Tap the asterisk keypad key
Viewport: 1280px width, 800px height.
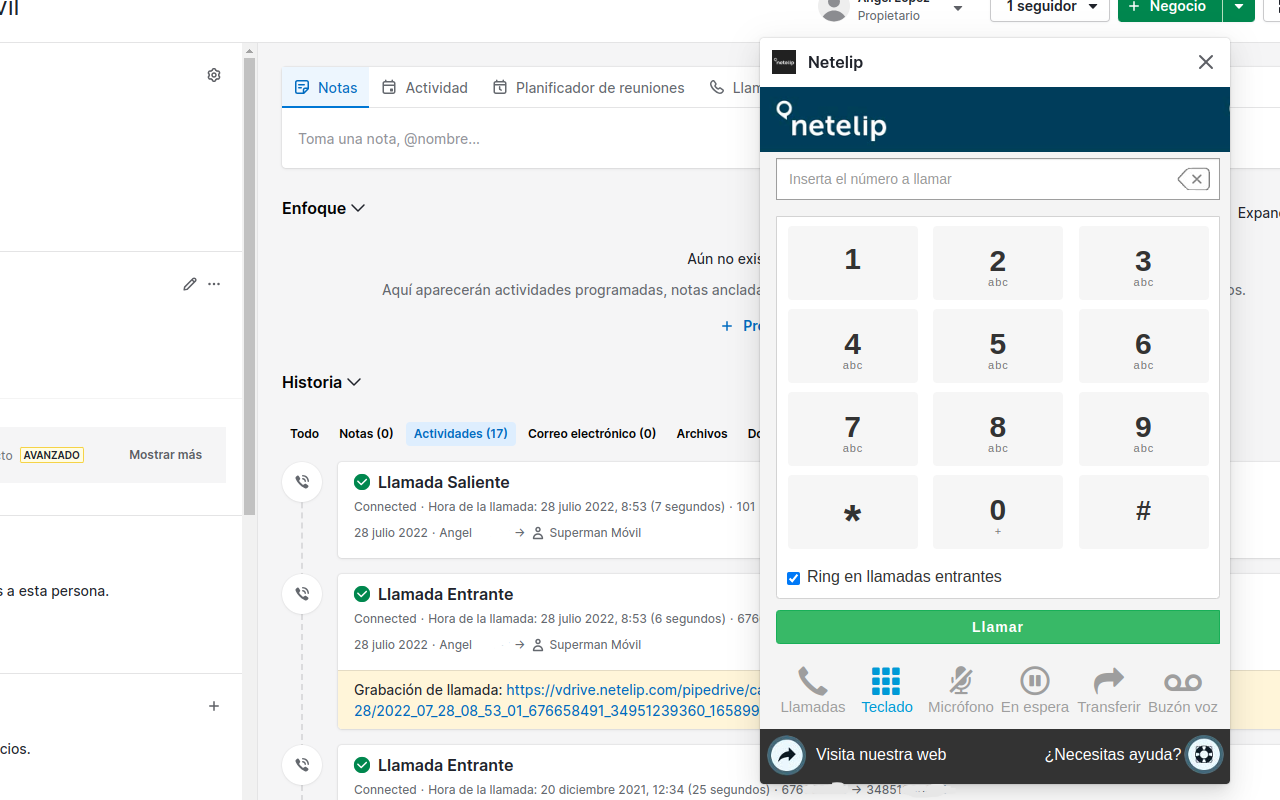coord(853,512)
